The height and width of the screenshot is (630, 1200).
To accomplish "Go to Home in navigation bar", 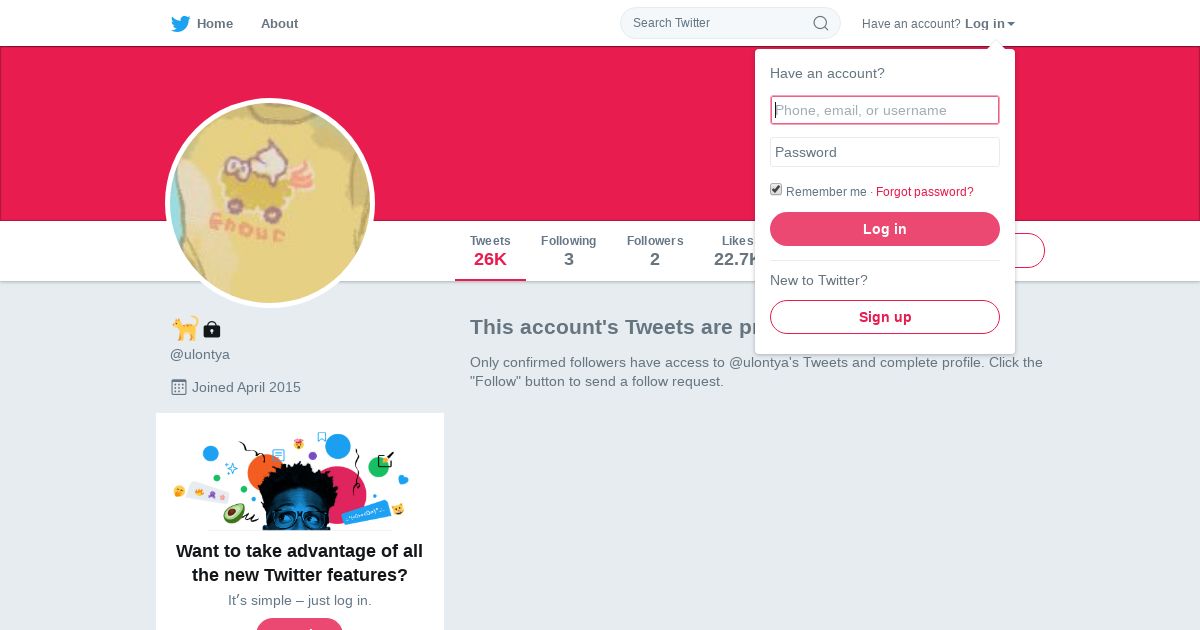I will (x=214, y=24).
